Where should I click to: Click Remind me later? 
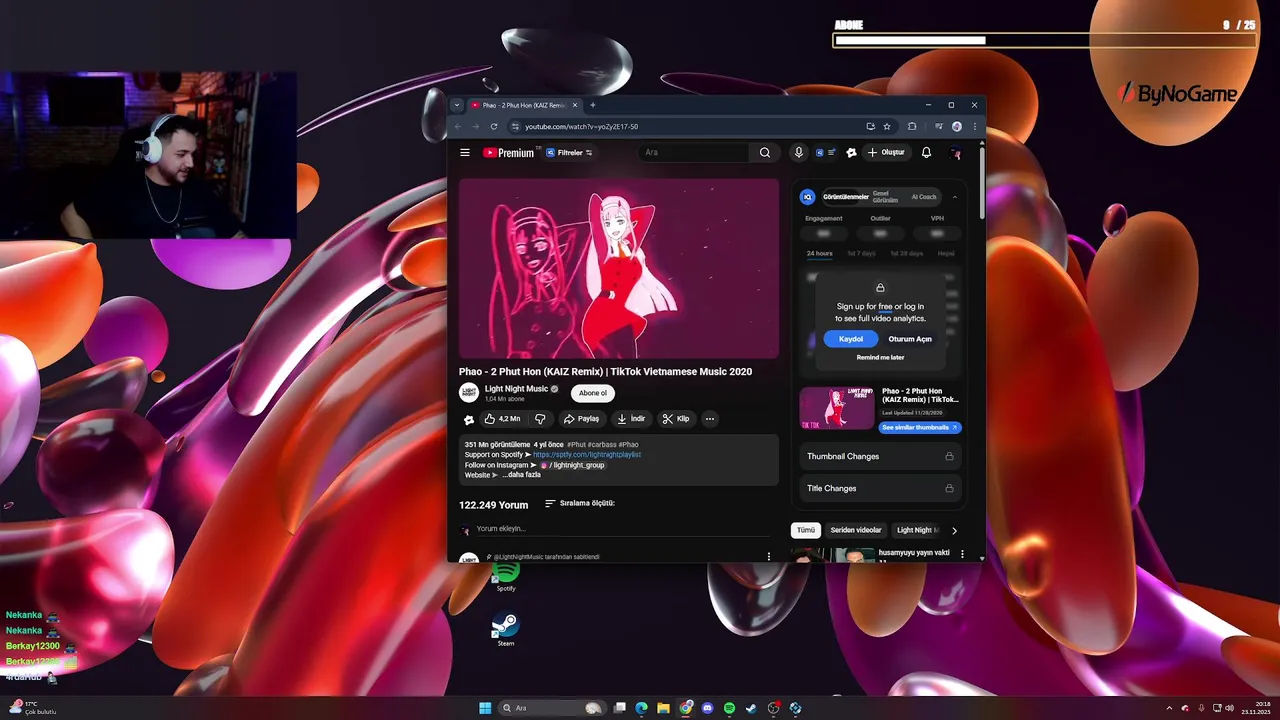[x=880, y=357]
